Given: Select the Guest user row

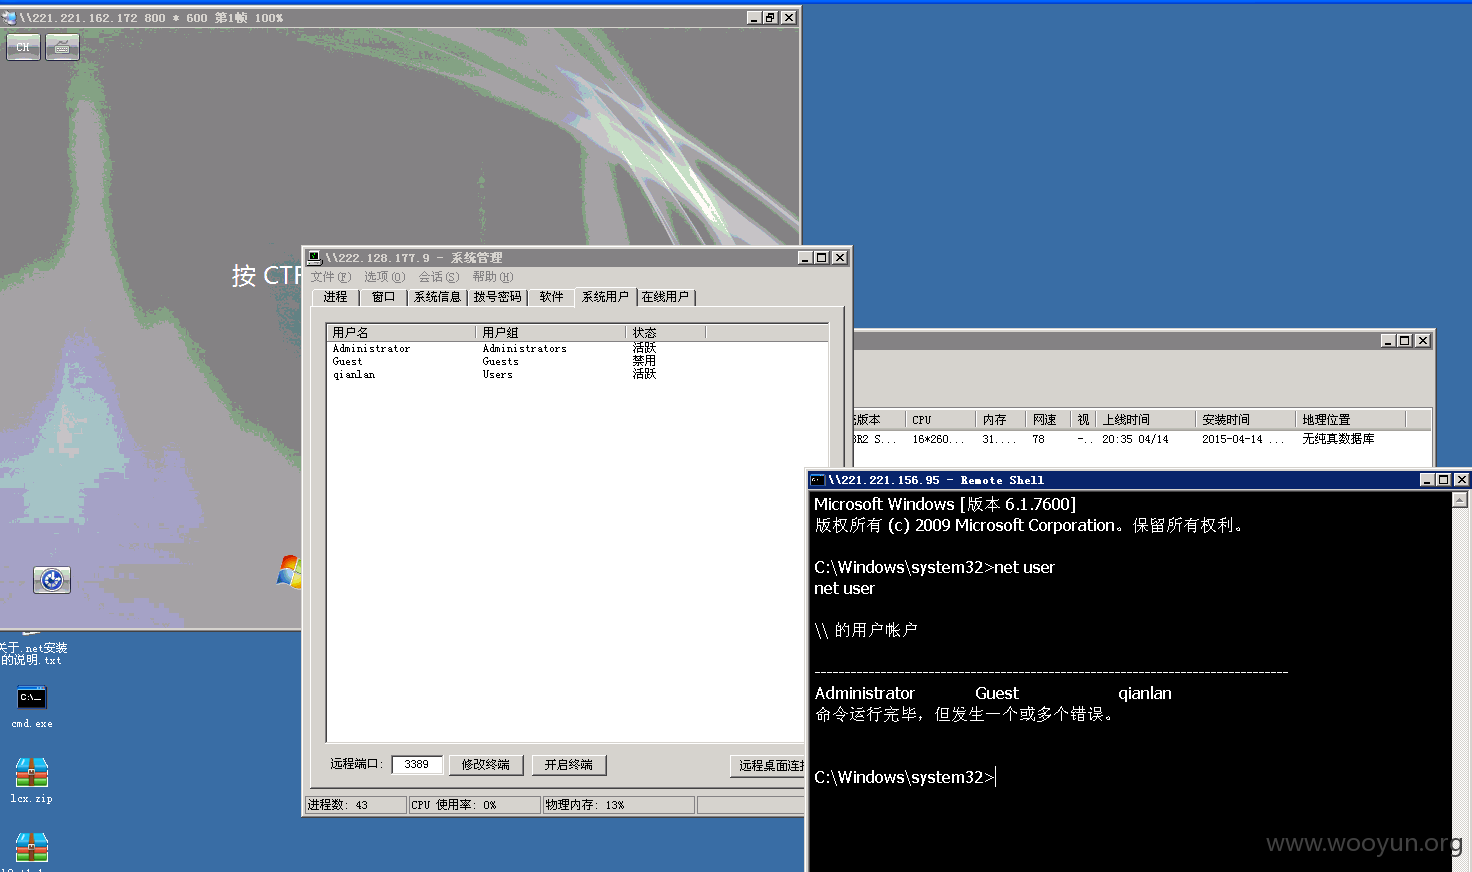Looking at the screenshot, I should tap(577, 362).
